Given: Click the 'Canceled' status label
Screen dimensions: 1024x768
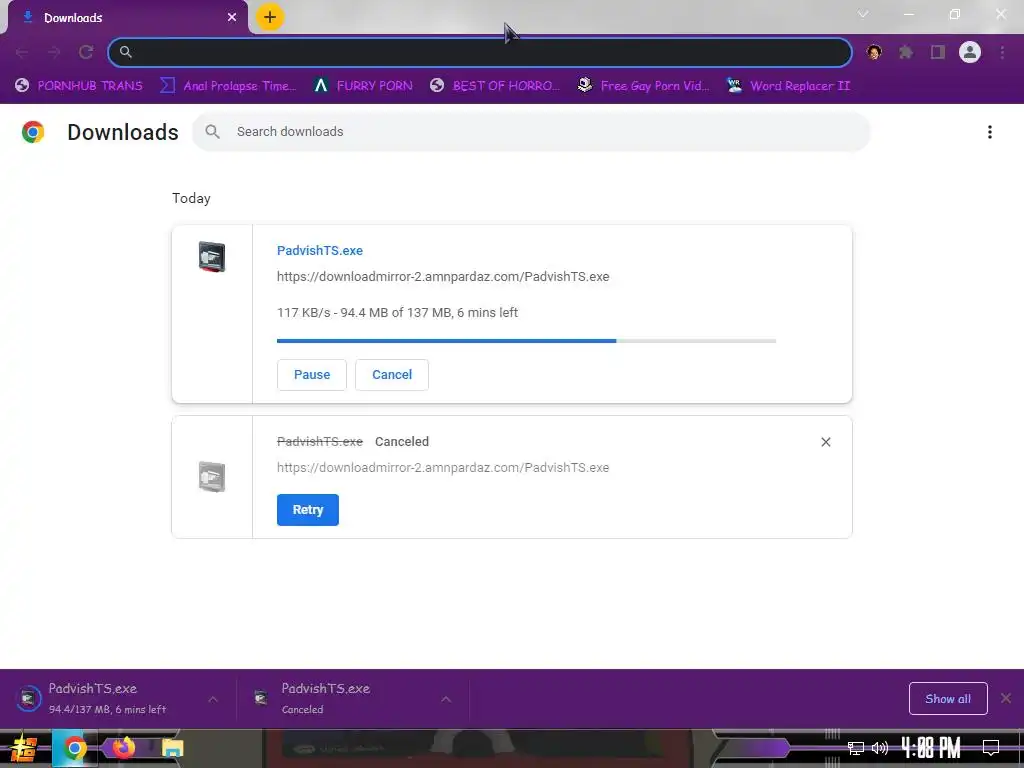Looking at the screenshot, I should [402, 442].
